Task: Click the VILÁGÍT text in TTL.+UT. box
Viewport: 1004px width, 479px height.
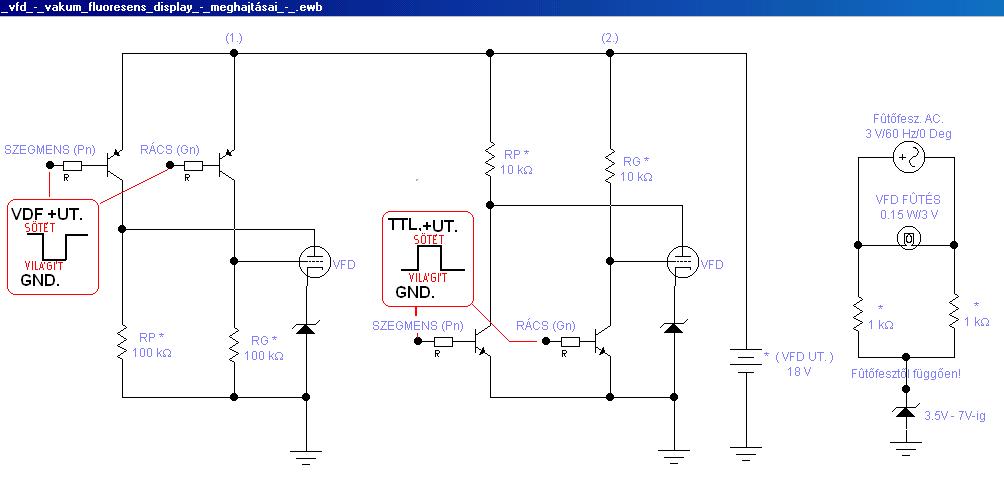Action: [428, 277]
